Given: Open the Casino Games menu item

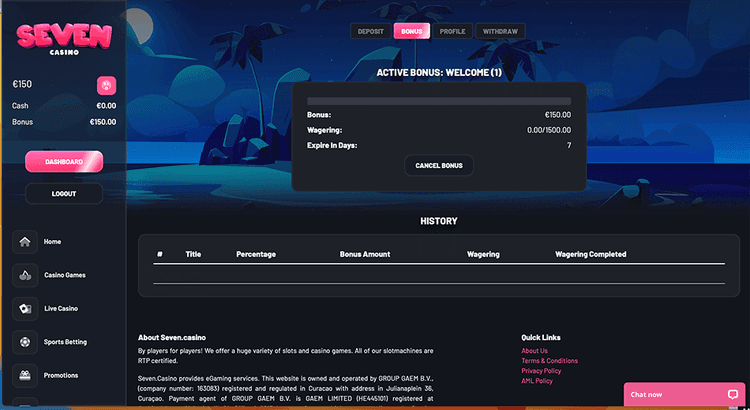Looking at the screenshot, I should pyautogui.click(x=65, y=275).
